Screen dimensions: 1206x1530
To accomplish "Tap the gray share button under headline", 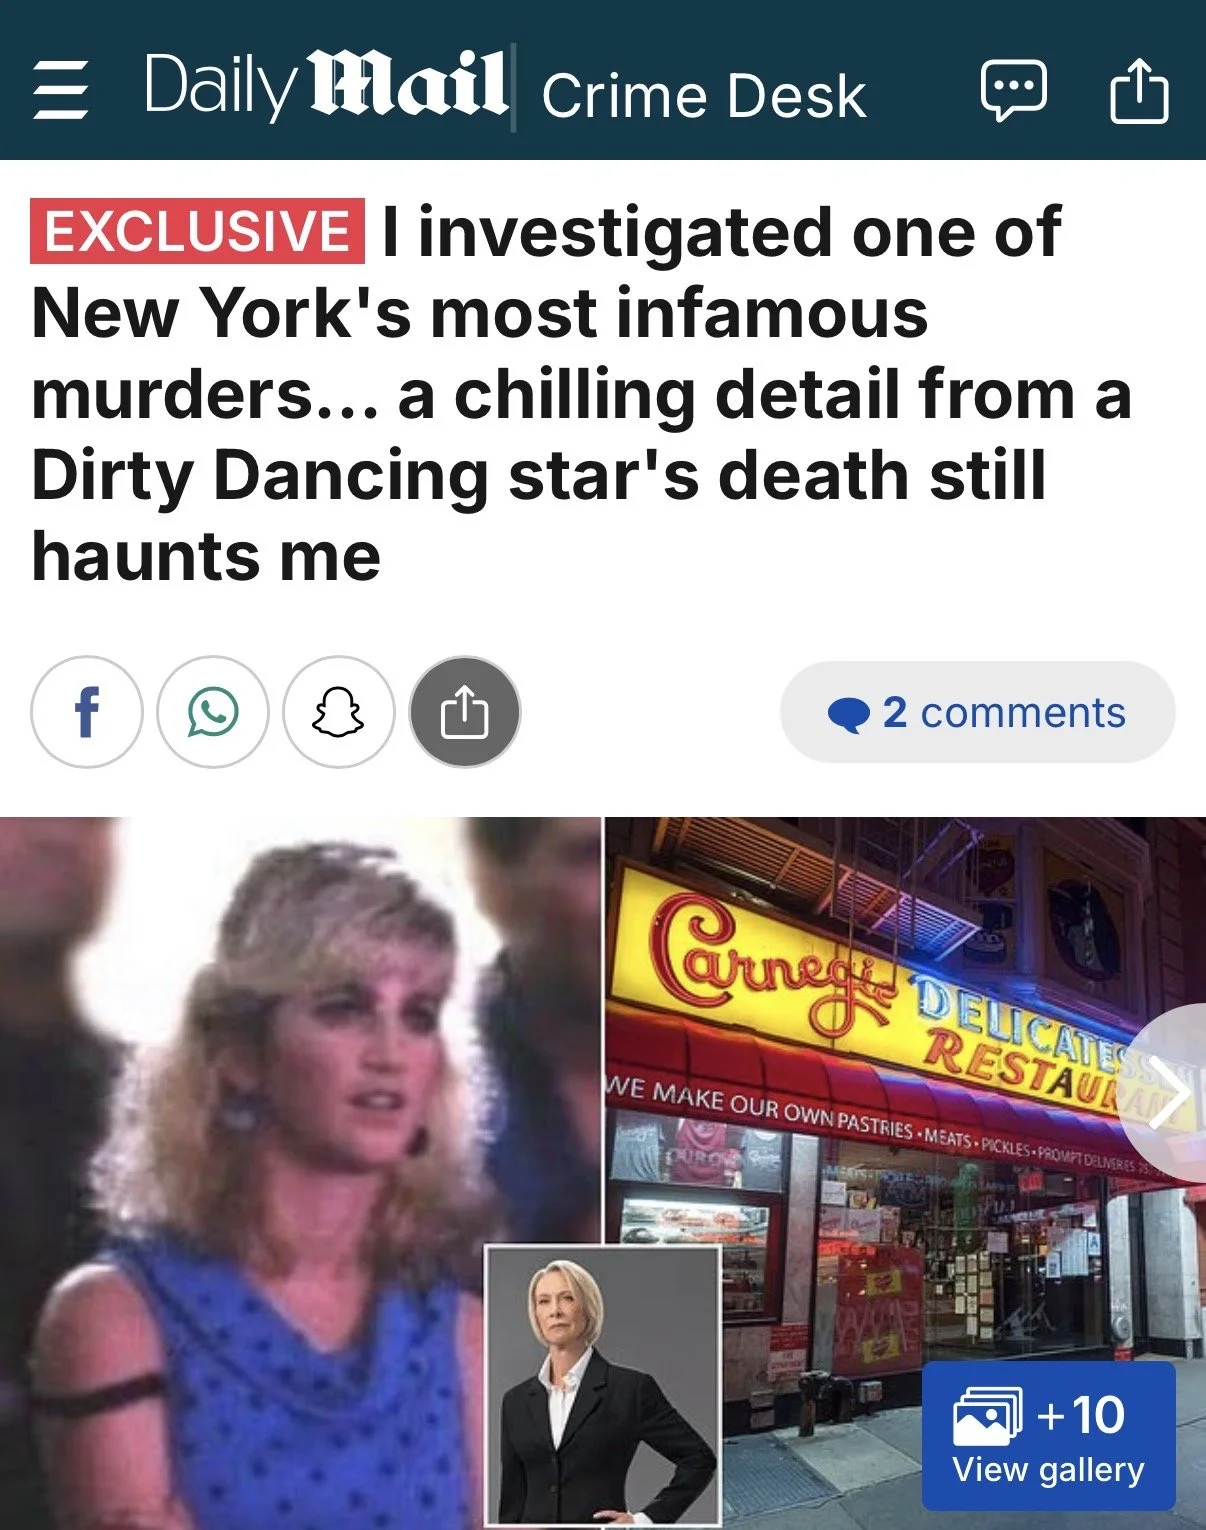I will tap(465, 712).
